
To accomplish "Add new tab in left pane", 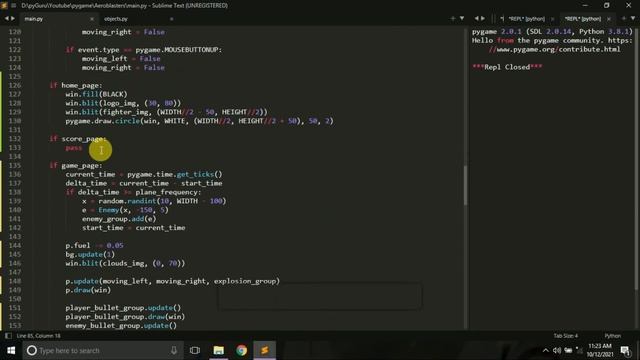I will coord(453,18).
